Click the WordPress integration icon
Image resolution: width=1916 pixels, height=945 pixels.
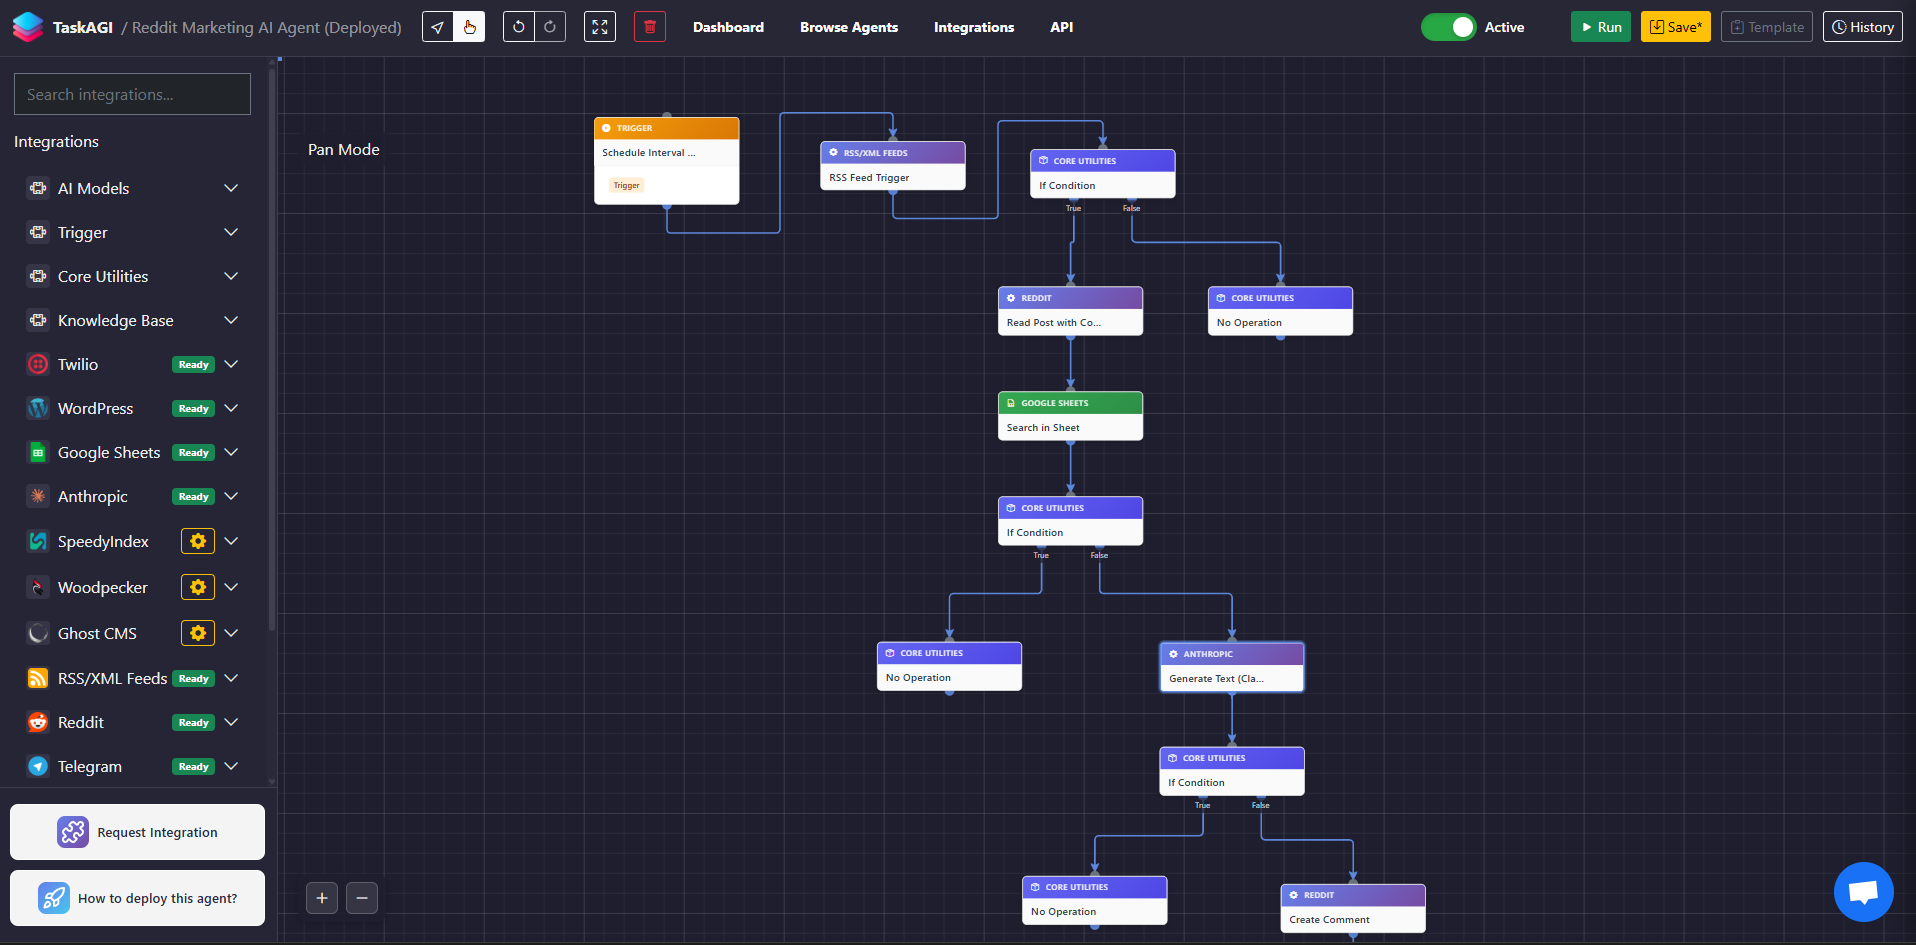point(38,408)
